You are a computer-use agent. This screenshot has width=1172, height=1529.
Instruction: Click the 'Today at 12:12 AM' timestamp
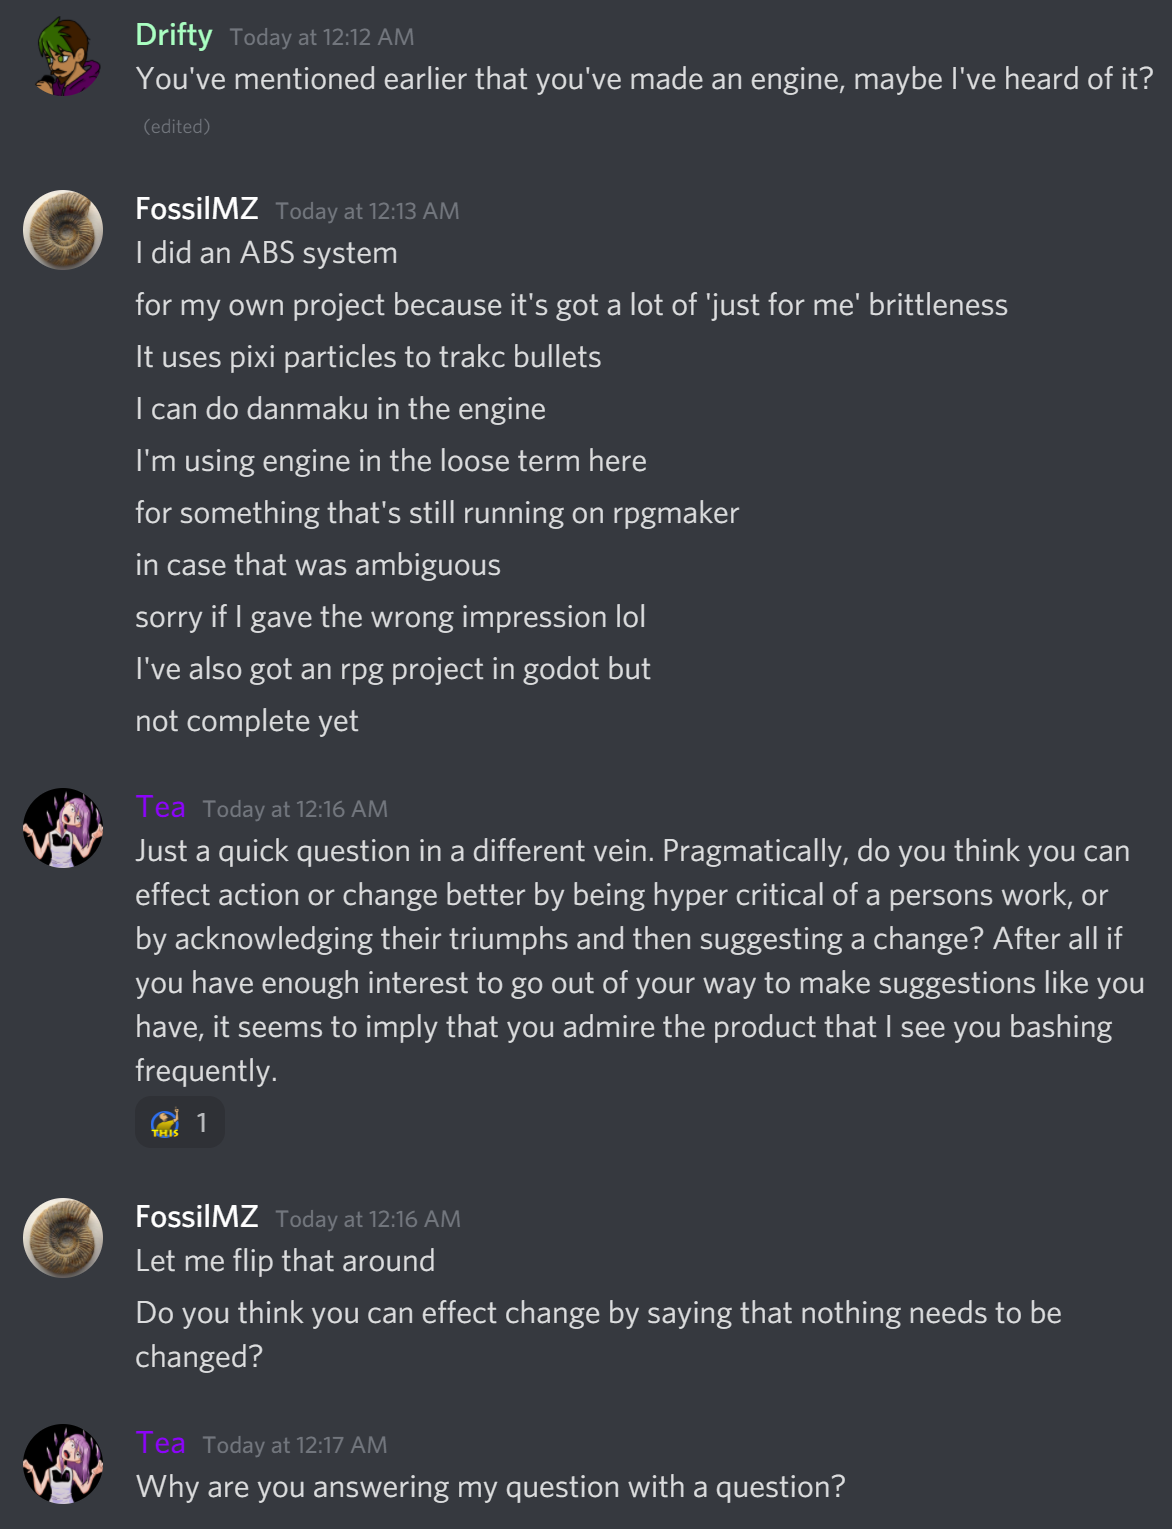pyautogui.click(x=321, y=38)
